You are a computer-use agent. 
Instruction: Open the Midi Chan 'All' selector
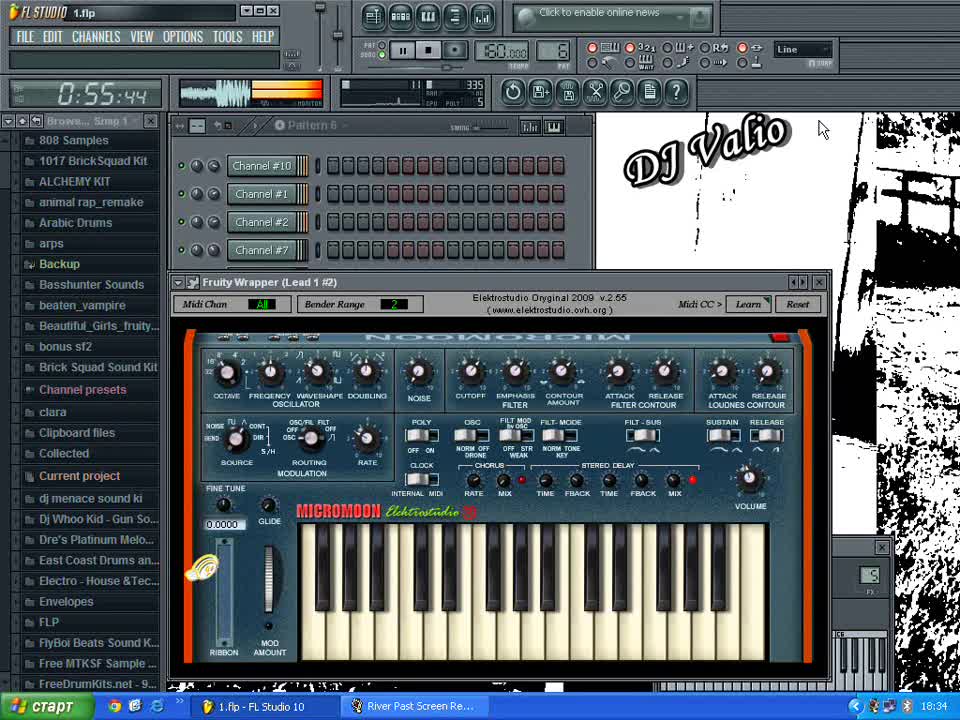tap(262, 304)
